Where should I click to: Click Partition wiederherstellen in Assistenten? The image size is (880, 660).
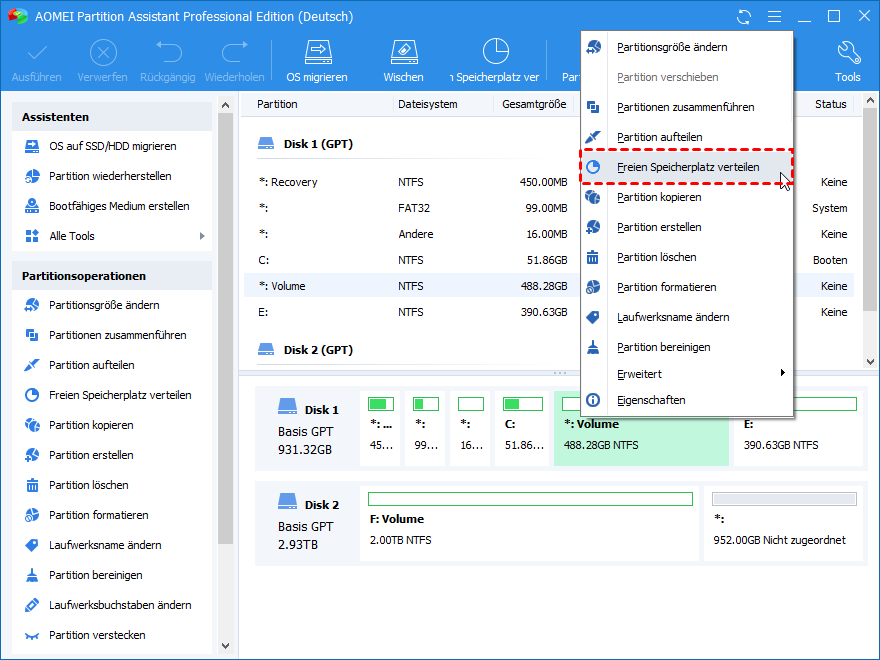pos(109,176)
